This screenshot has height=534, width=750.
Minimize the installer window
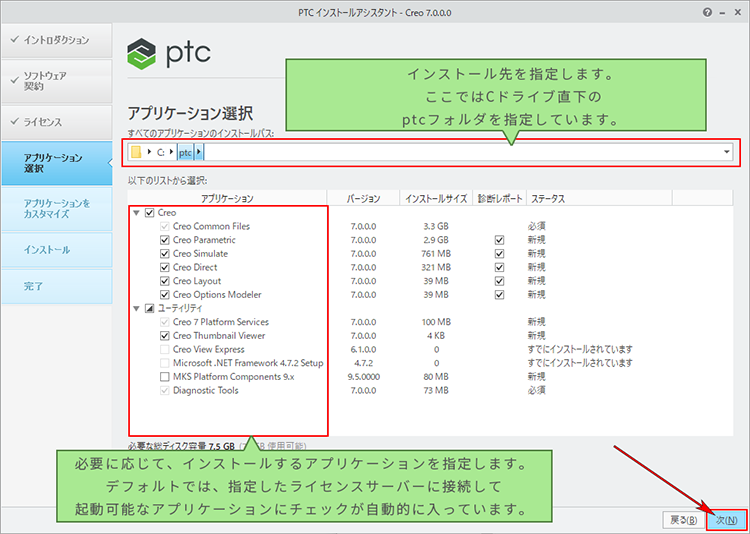[x=722, y=13]
